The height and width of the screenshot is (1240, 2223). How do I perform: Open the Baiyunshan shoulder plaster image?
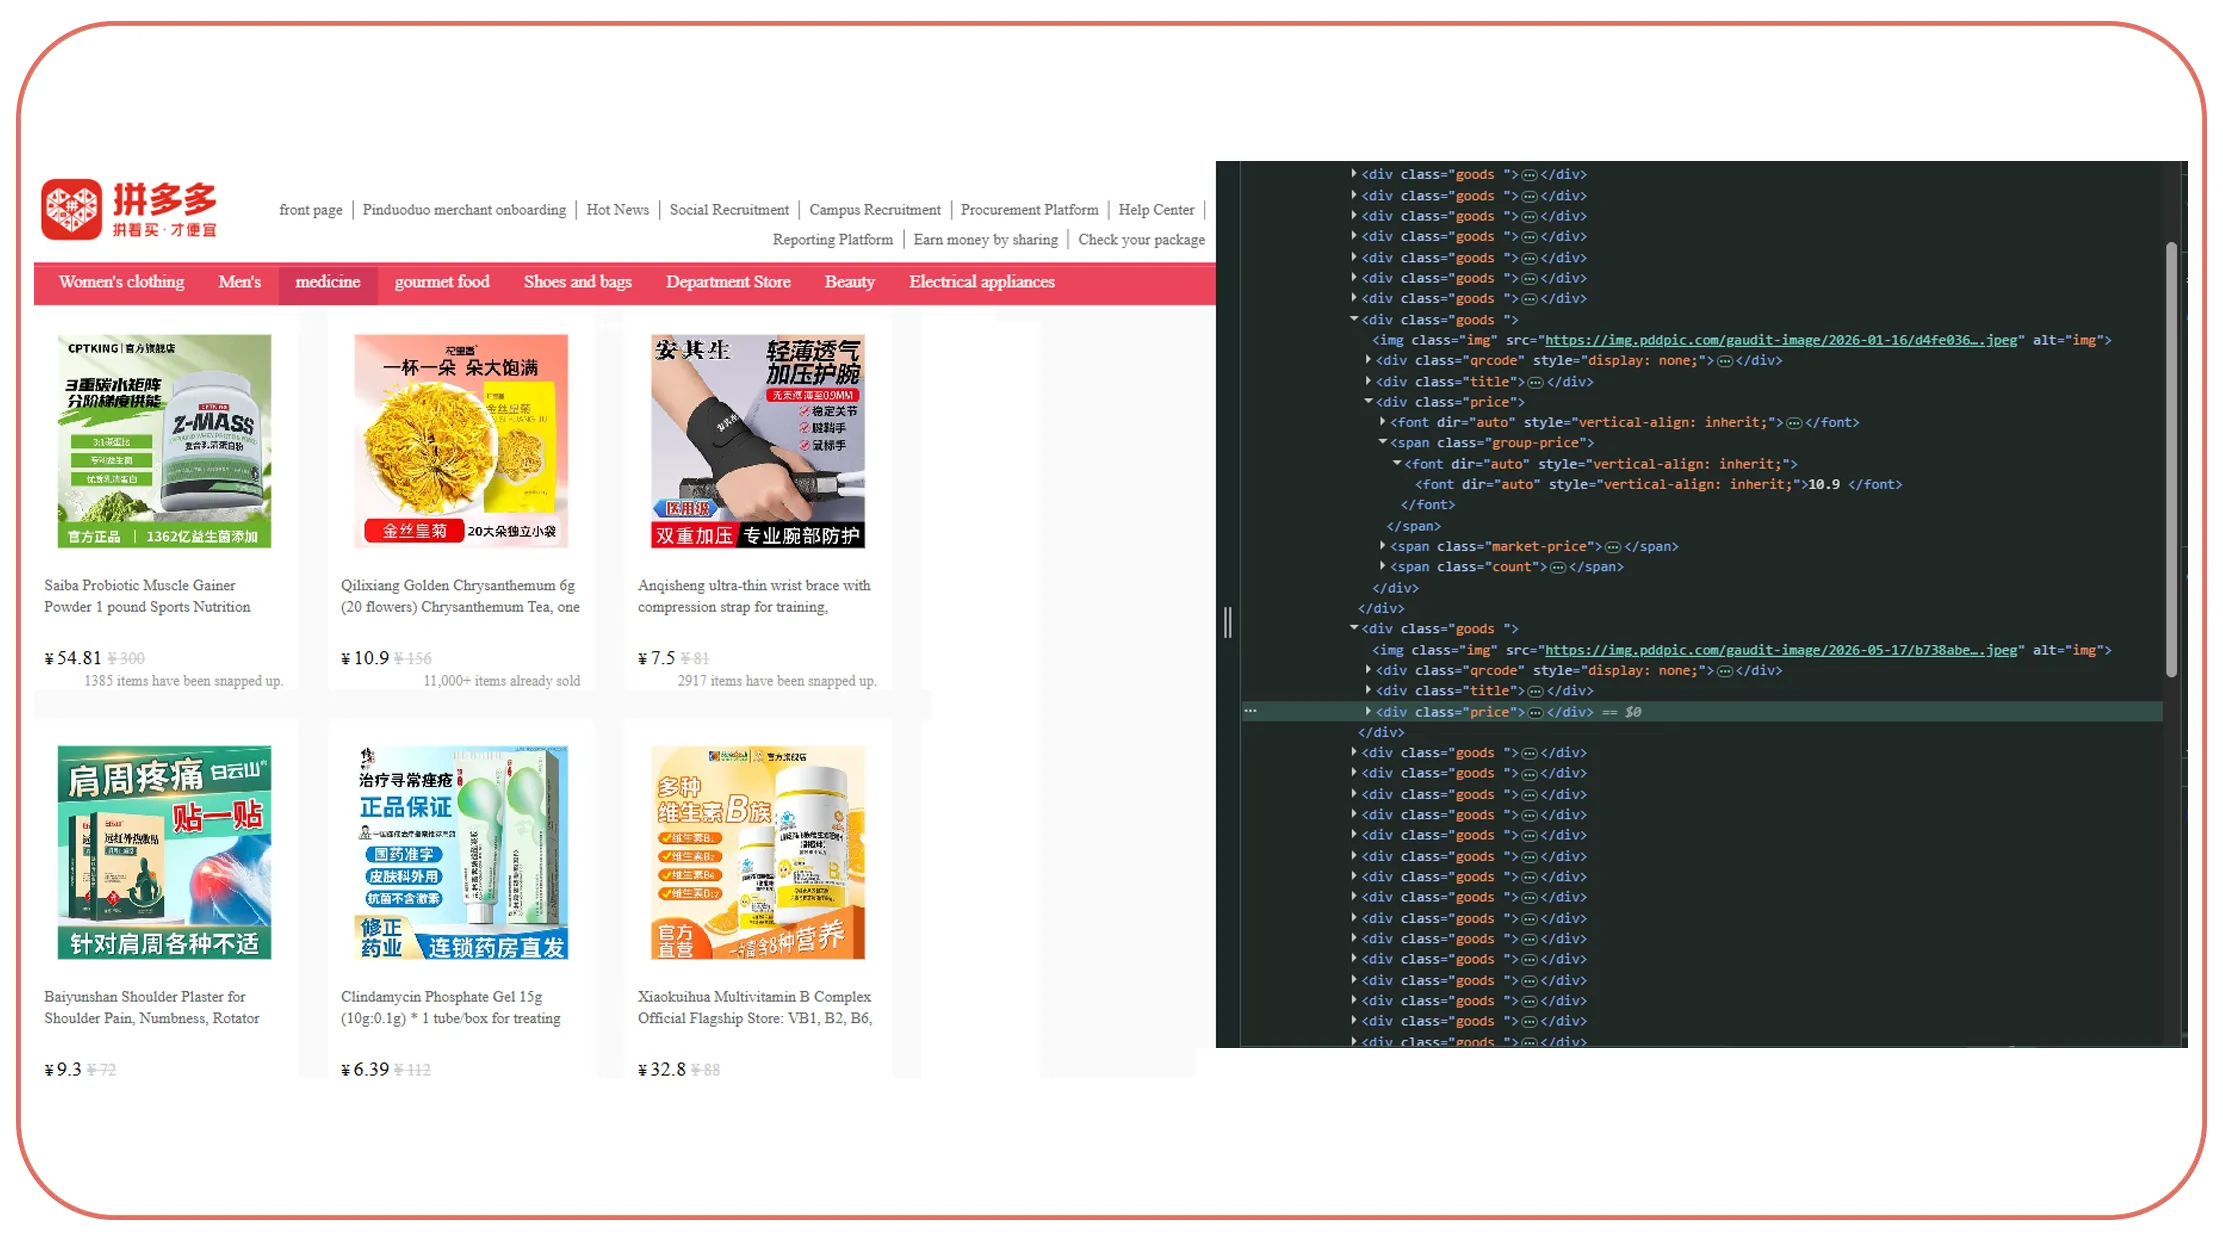click(x=164, y=852)
